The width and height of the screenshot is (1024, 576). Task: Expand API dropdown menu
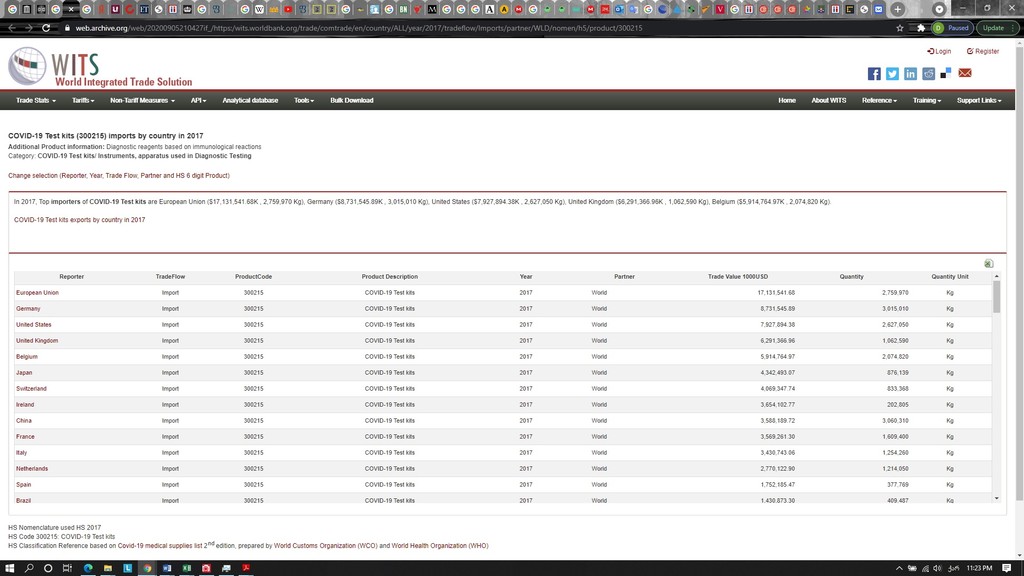(x=199, y=101)
